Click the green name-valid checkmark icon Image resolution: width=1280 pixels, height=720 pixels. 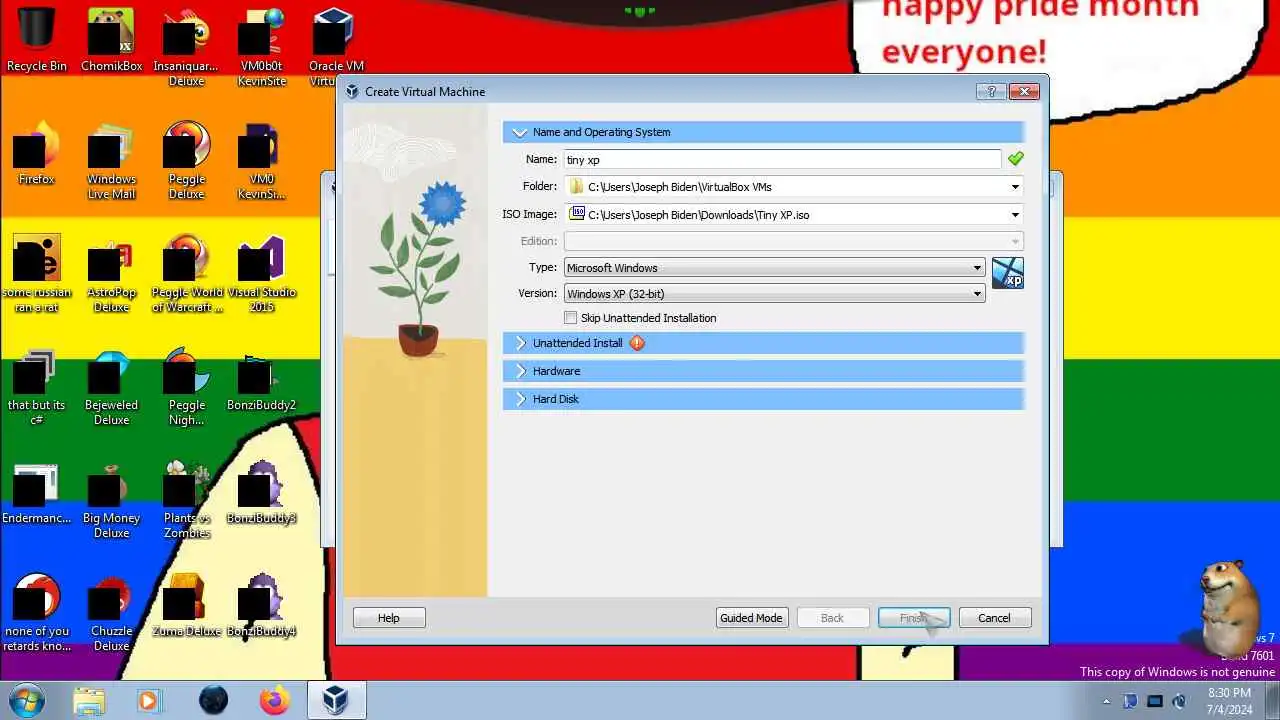1015,159
